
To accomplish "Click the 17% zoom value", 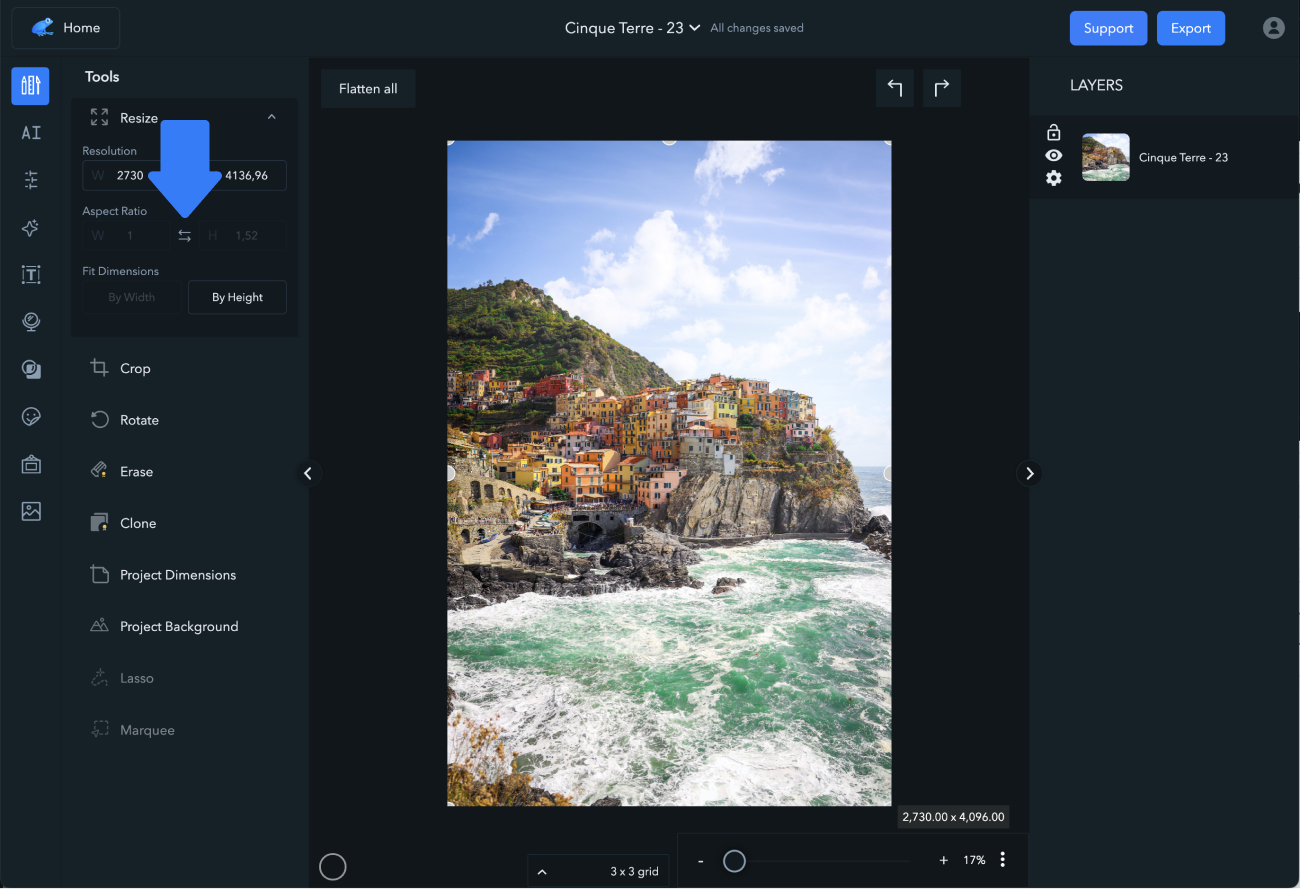I will 974,860.
